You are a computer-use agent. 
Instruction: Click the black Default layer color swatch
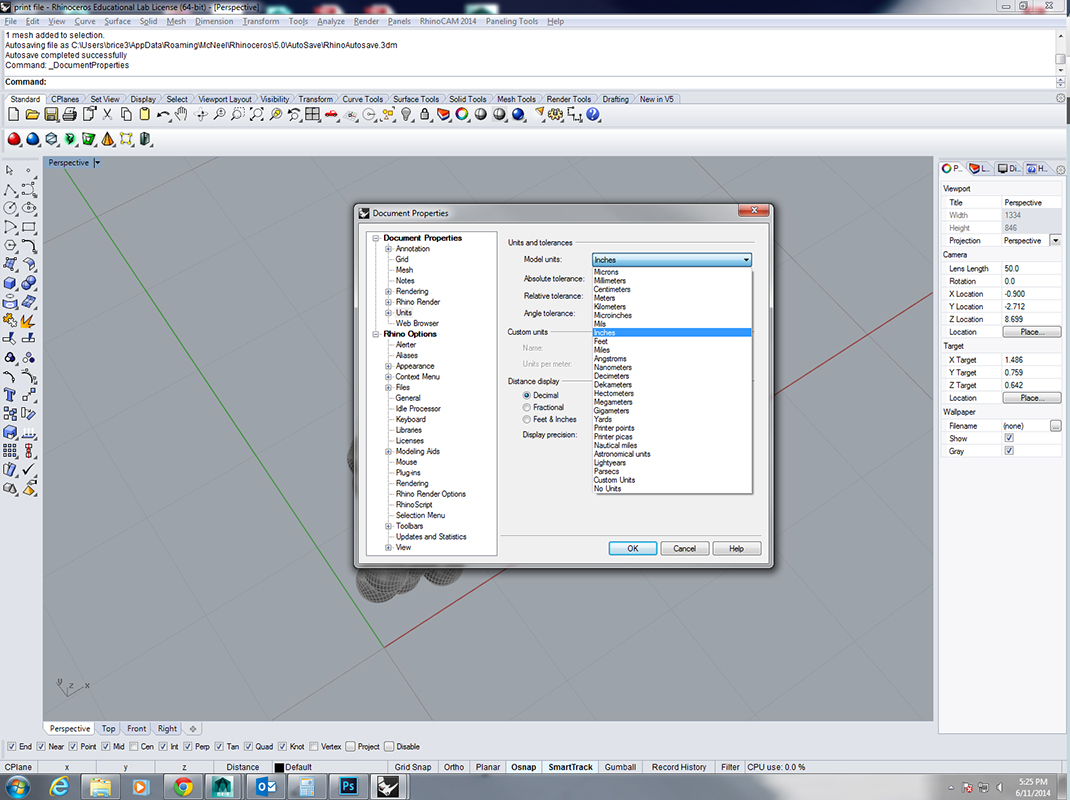point(279,767)
